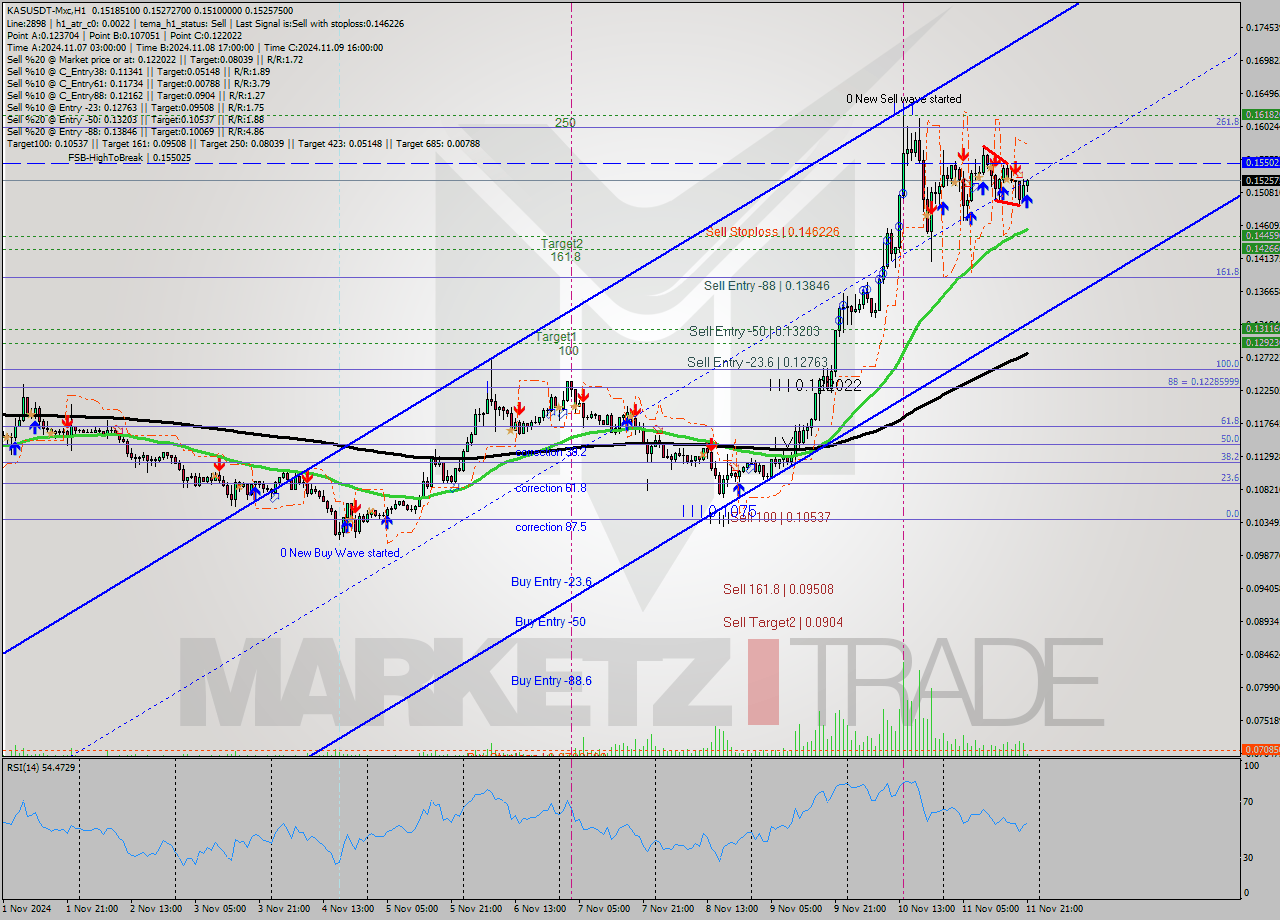Select the 'Sell Entry -88 | 0.13846' label
Viewport: 1280px width, 920px height.
[766, 286]
